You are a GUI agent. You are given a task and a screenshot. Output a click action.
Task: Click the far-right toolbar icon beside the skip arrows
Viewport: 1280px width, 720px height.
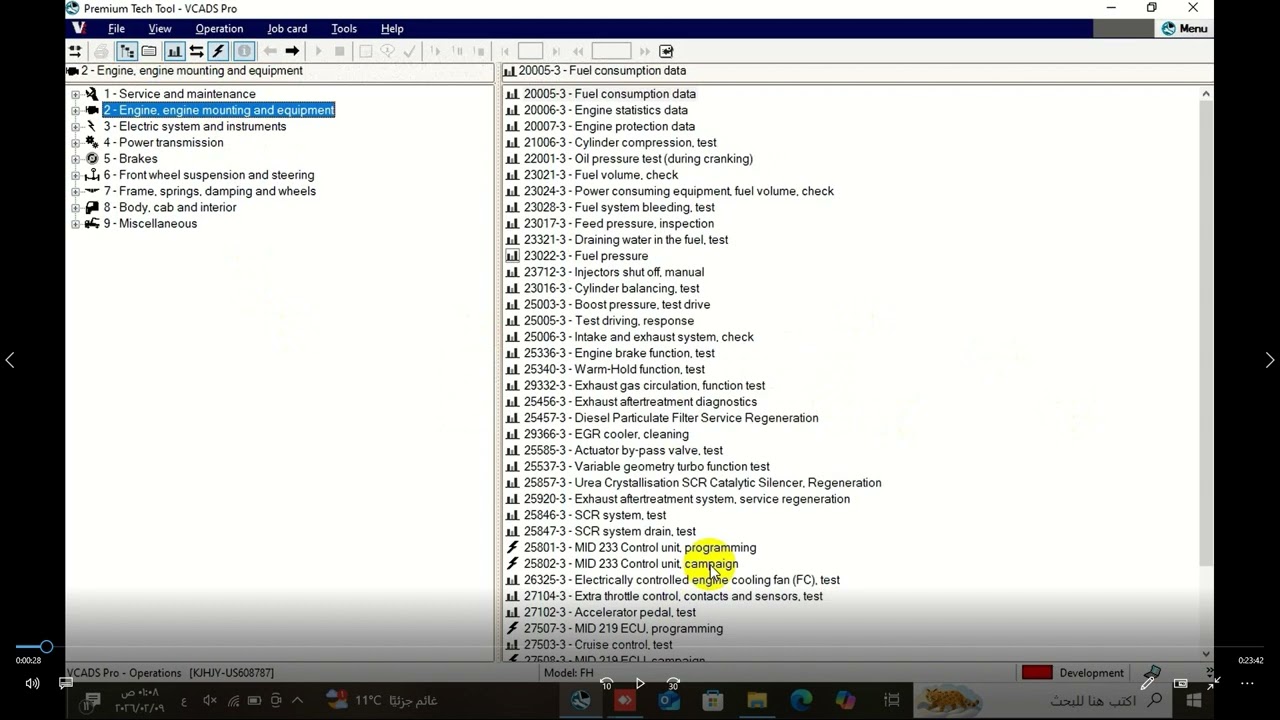(667, 51)
